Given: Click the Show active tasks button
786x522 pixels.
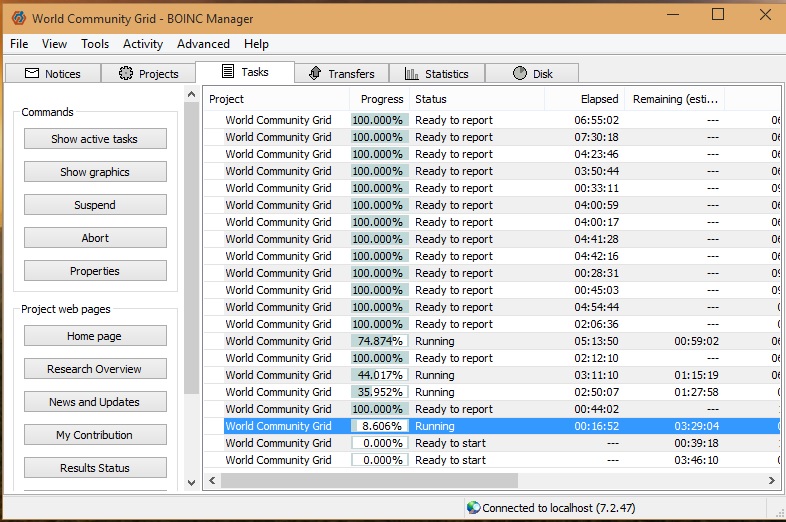Looking at the screenshot, I should coord(95,139).
